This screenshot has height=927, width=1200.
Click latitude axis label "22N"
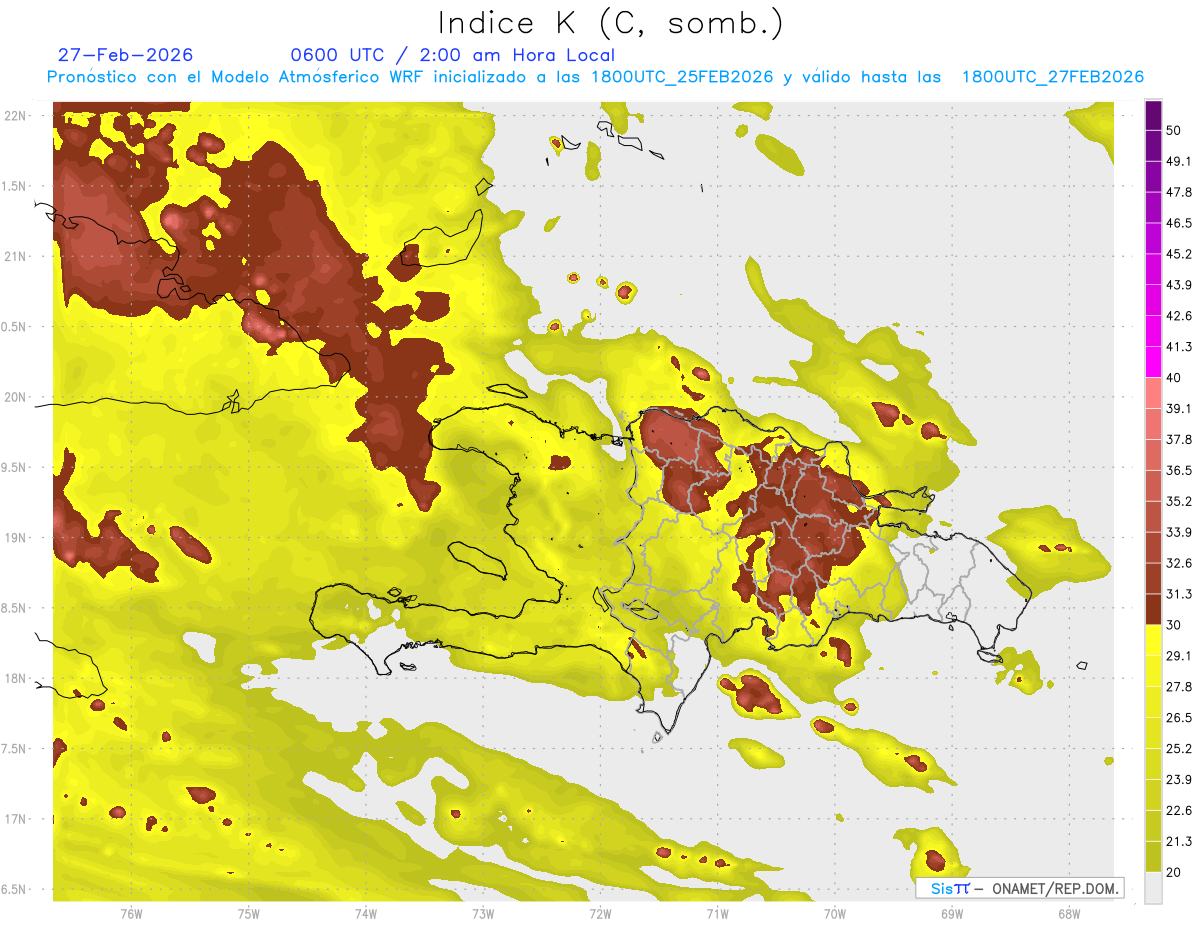16,116
